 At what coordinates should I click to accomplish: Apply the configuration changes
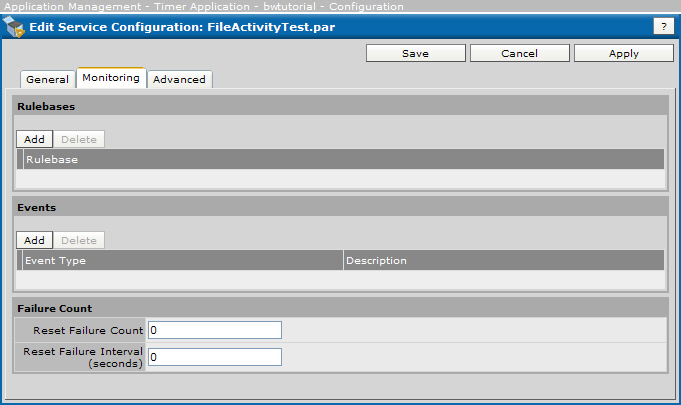(623, 53)
